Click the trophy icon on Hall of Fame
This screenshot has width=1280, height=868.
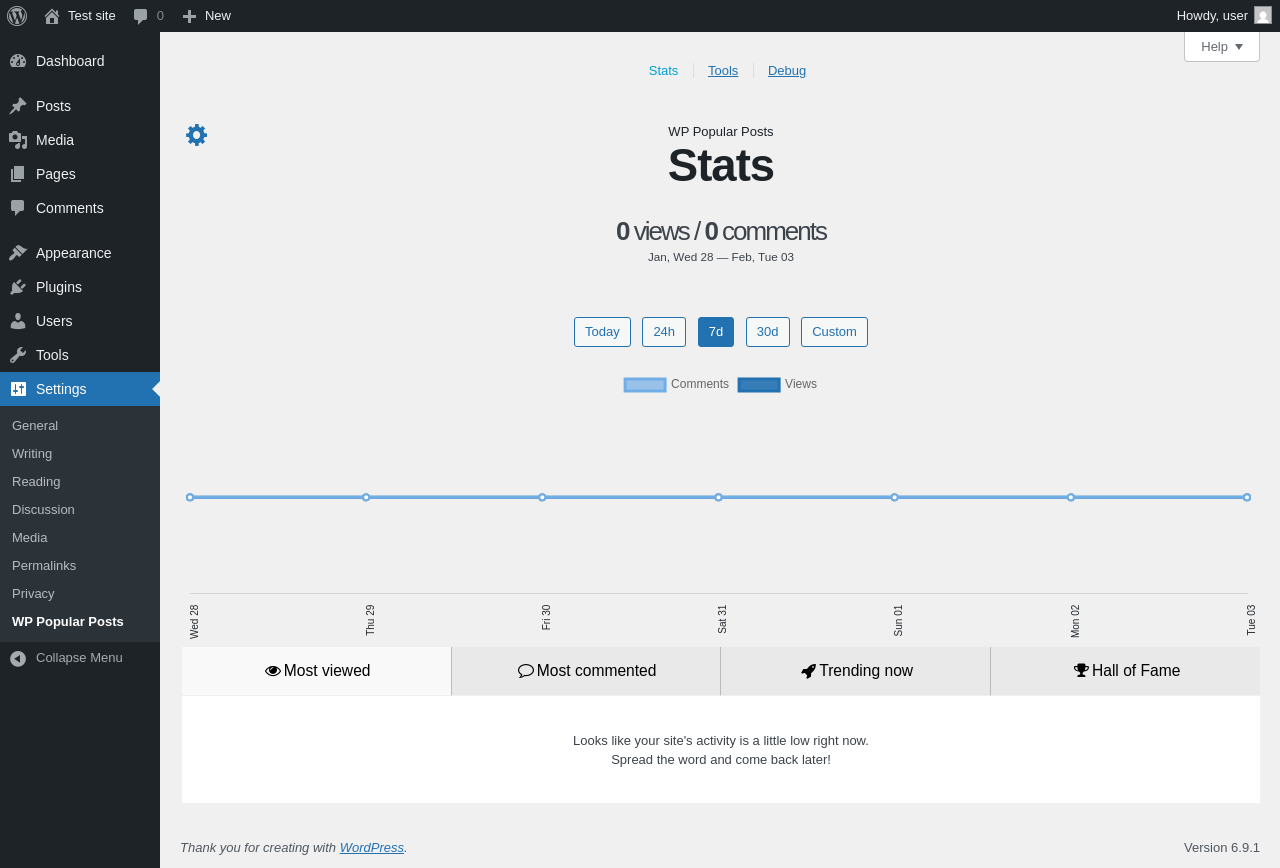(x=1081, y=671)
